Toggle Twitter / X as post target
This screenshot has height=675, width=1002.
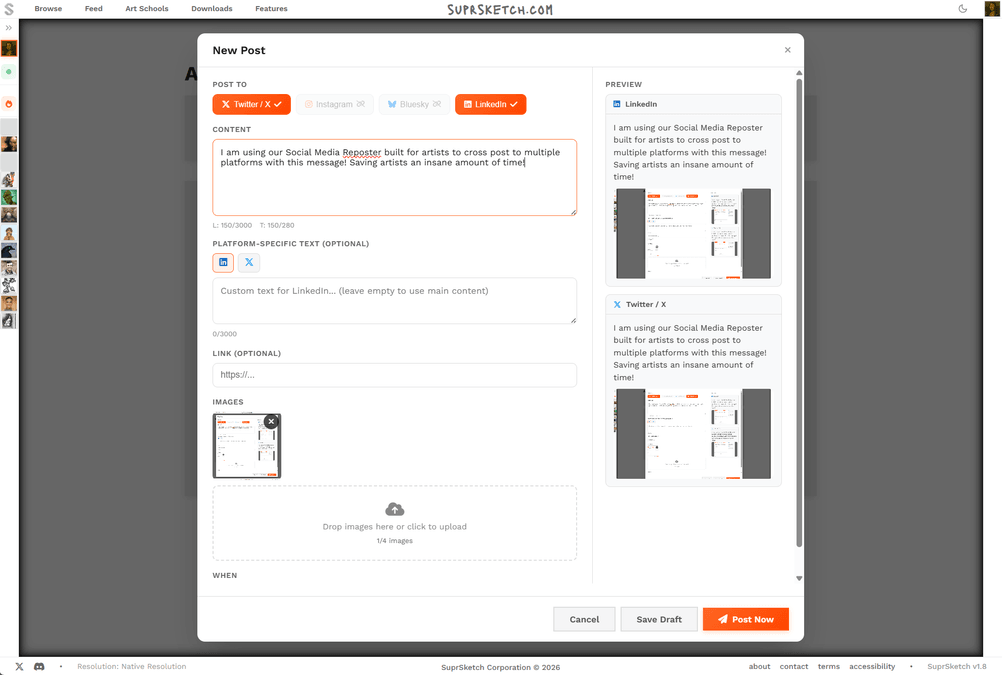252,104
